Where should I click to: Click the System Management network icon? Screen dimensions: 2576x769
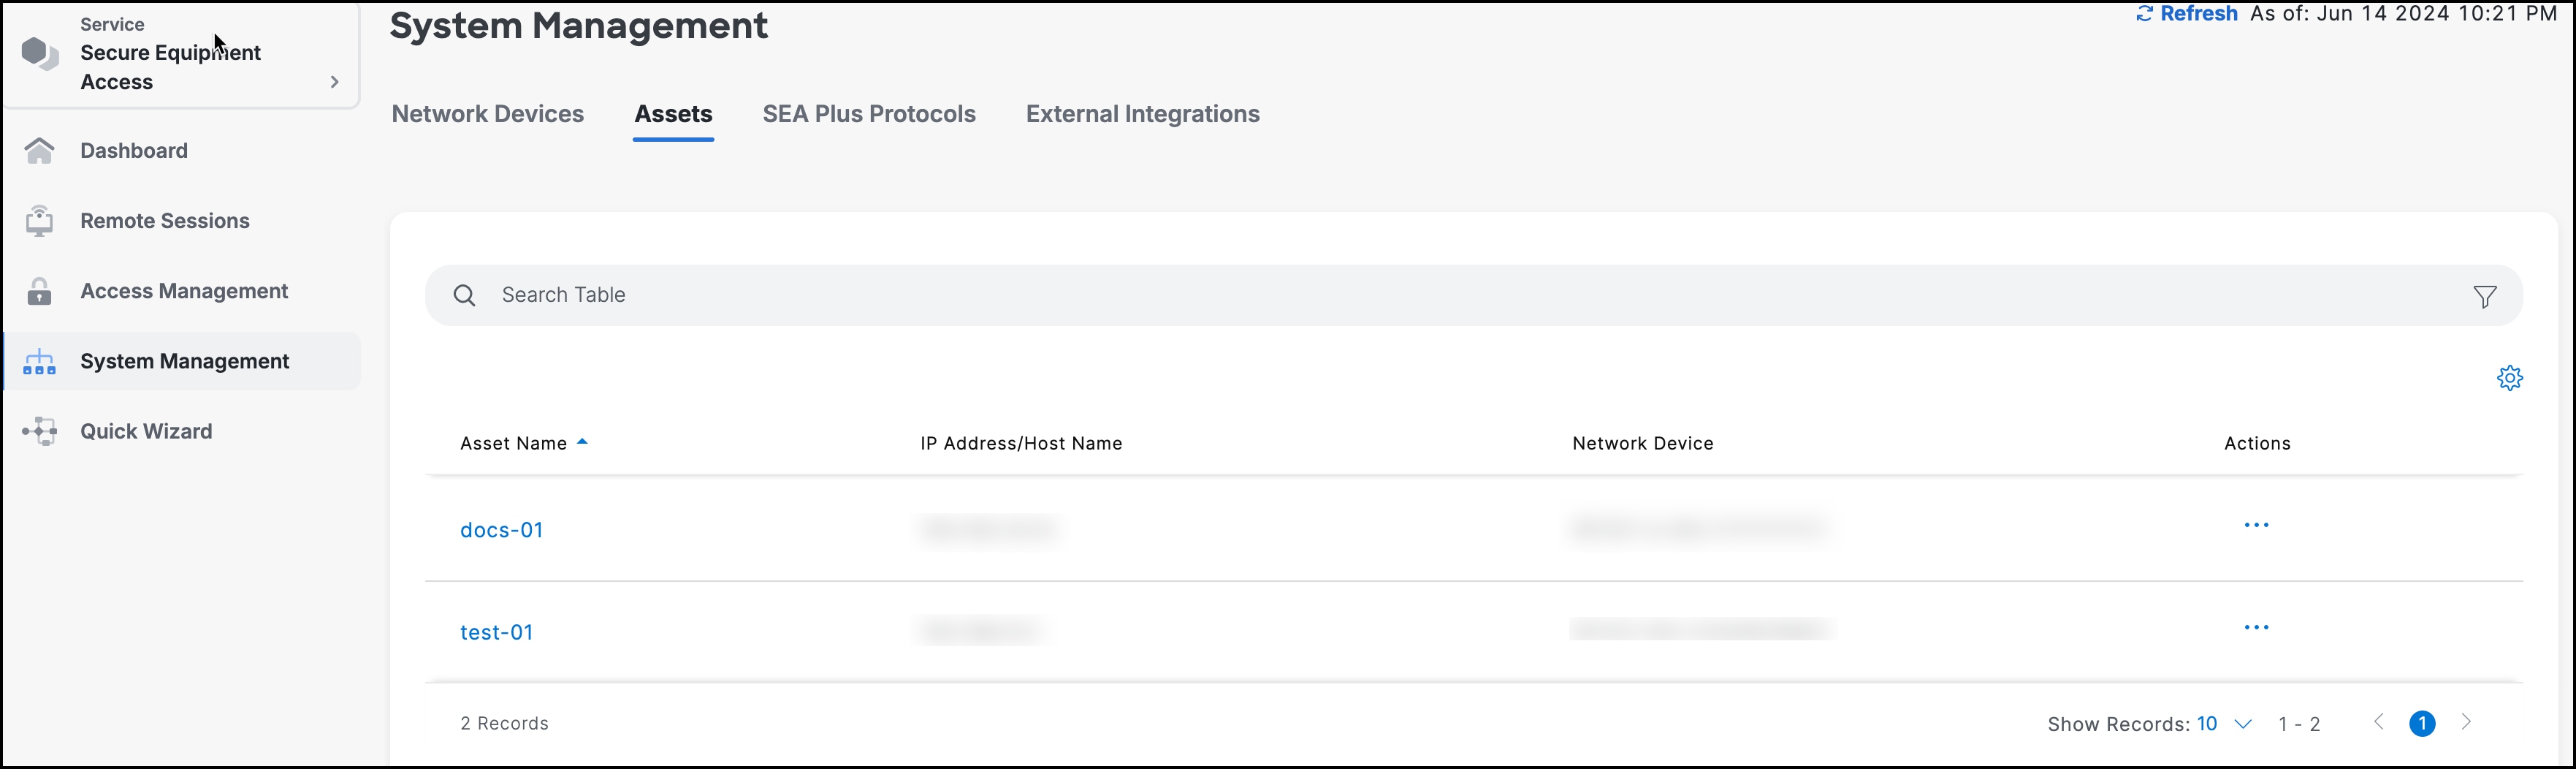coord(39,362)
